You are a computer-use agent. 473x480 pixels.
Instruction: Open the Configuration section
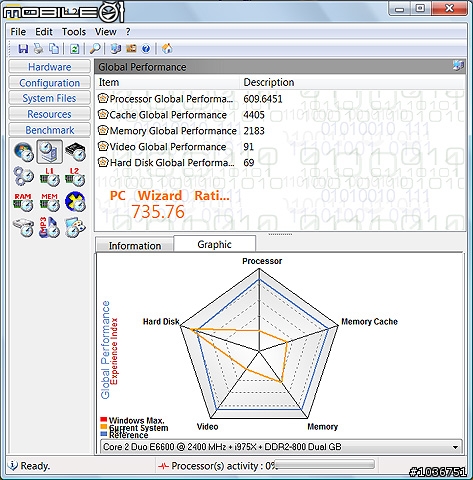[49, 83]
